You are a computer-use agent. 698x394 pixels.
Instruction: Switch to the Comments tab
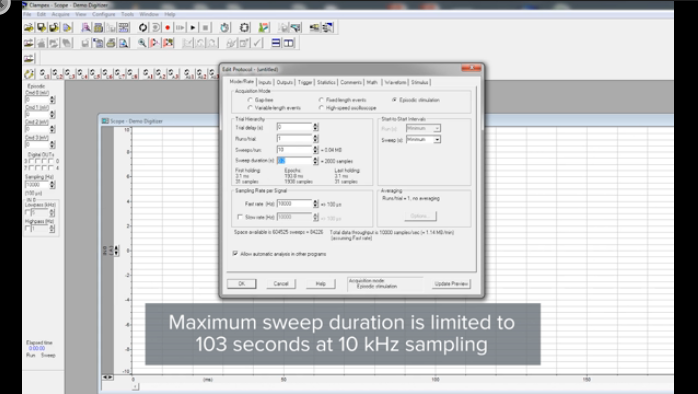tap(351, 82)
